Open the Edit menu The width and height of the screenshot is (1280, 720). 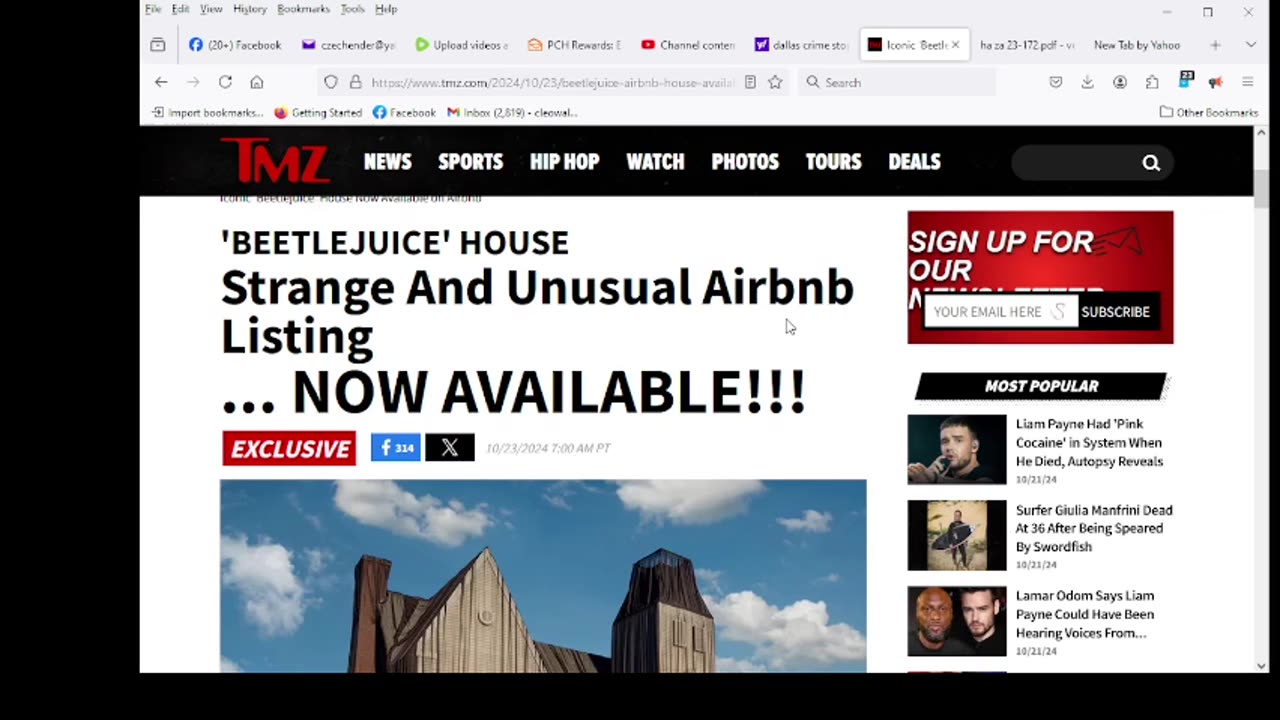[180, 9]
